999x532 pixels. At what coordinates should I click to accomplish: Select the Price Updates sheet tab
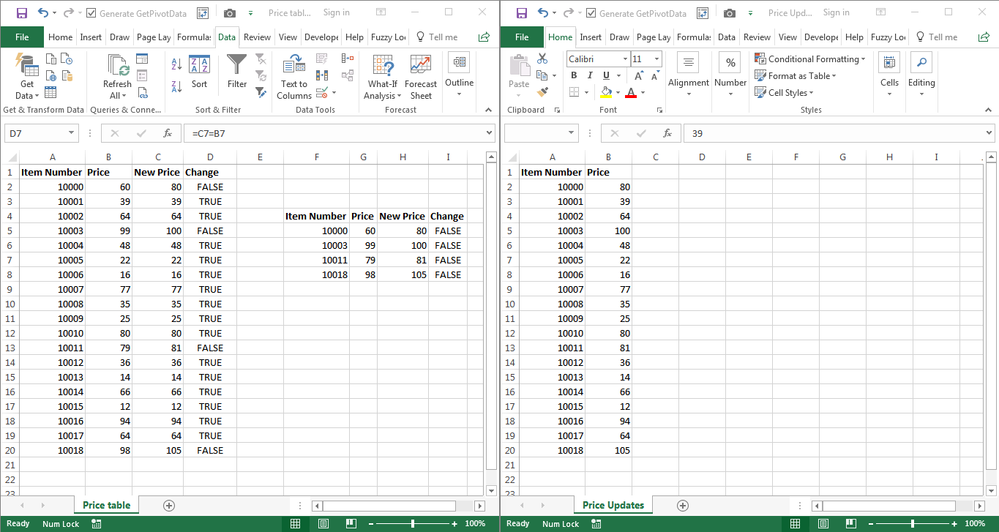(x=613, y=505)
